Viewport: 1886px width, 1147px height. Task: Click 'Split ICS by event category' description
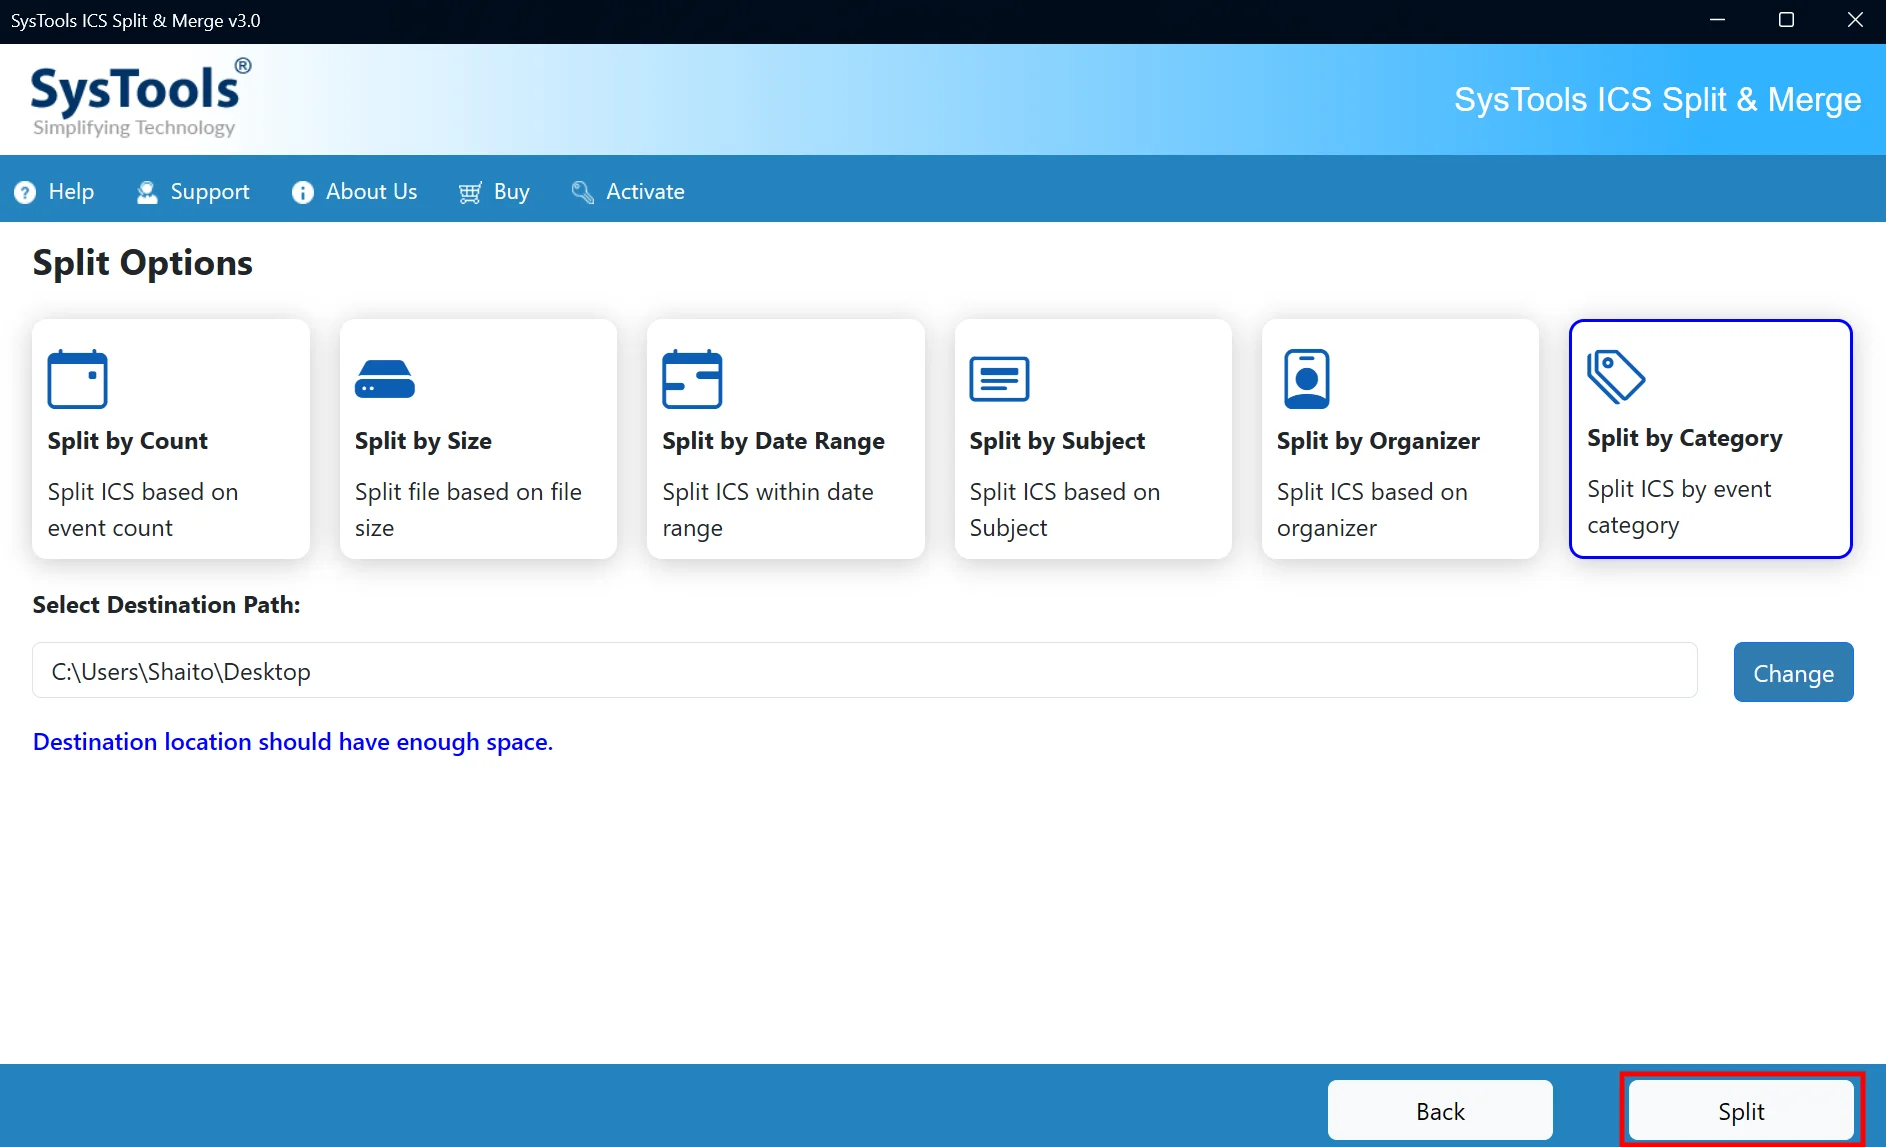coord(1679,507)
